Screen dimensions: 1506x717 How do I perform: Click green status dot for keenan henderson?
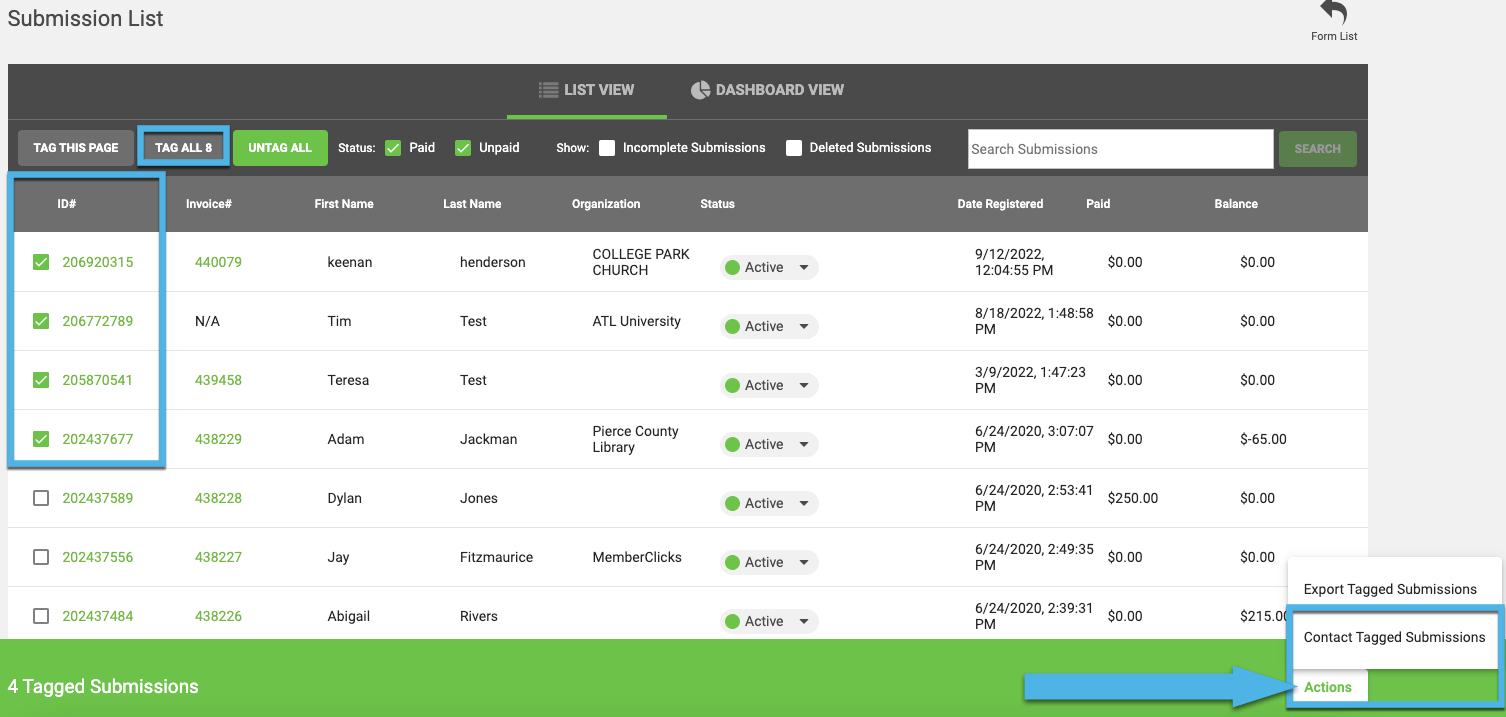tap(732, 267)
